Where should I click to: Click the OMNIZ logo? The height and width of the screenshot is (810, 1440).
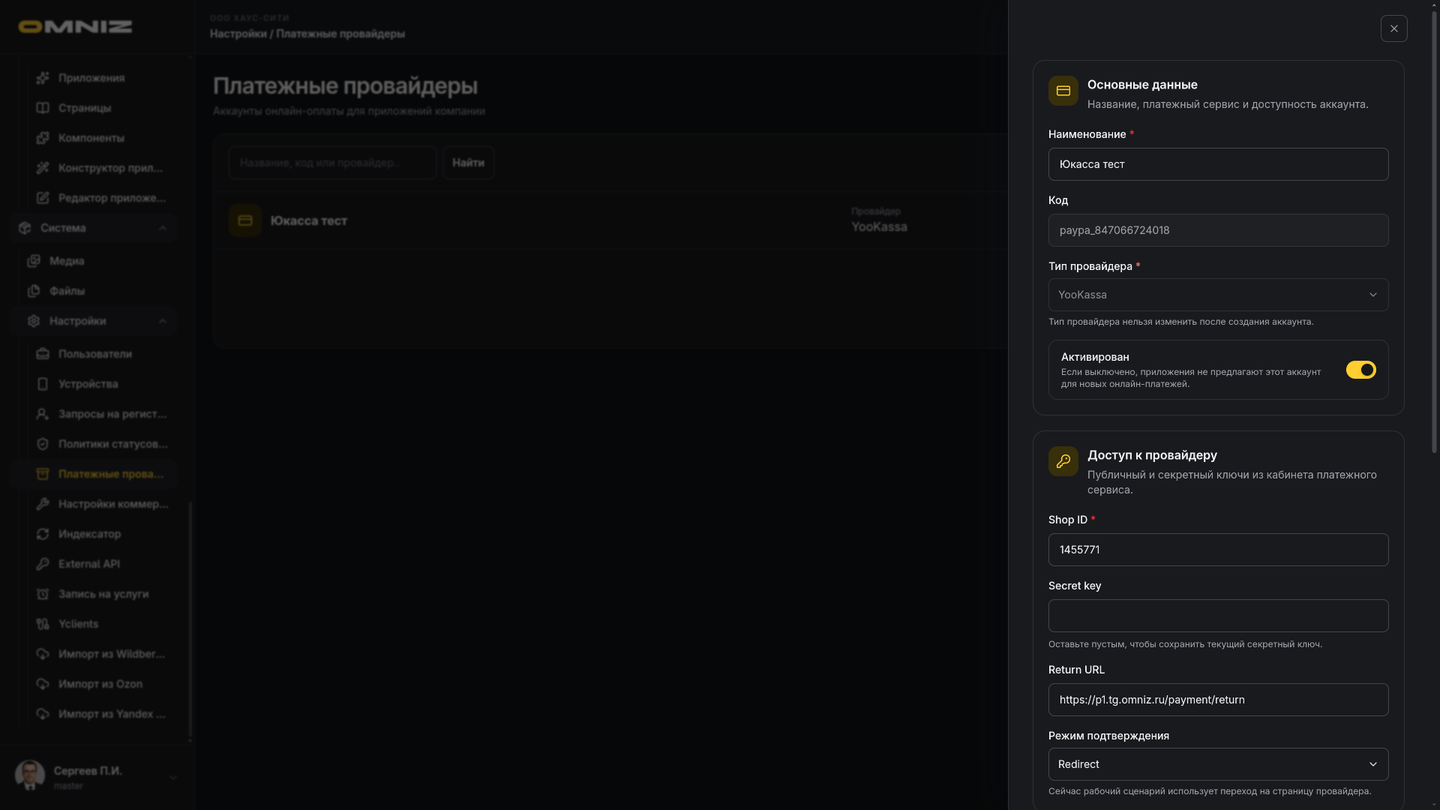[x=75, y=27]
